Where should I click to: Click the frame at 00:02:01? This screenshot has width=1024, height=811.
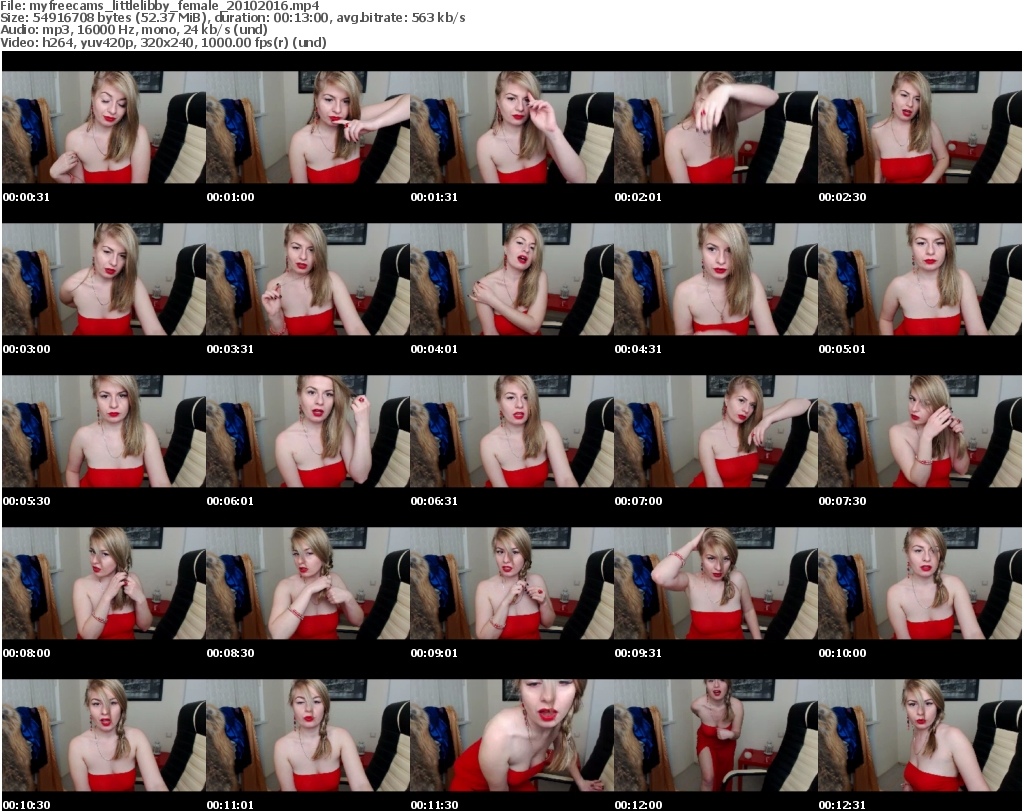(x=716, y=127)
